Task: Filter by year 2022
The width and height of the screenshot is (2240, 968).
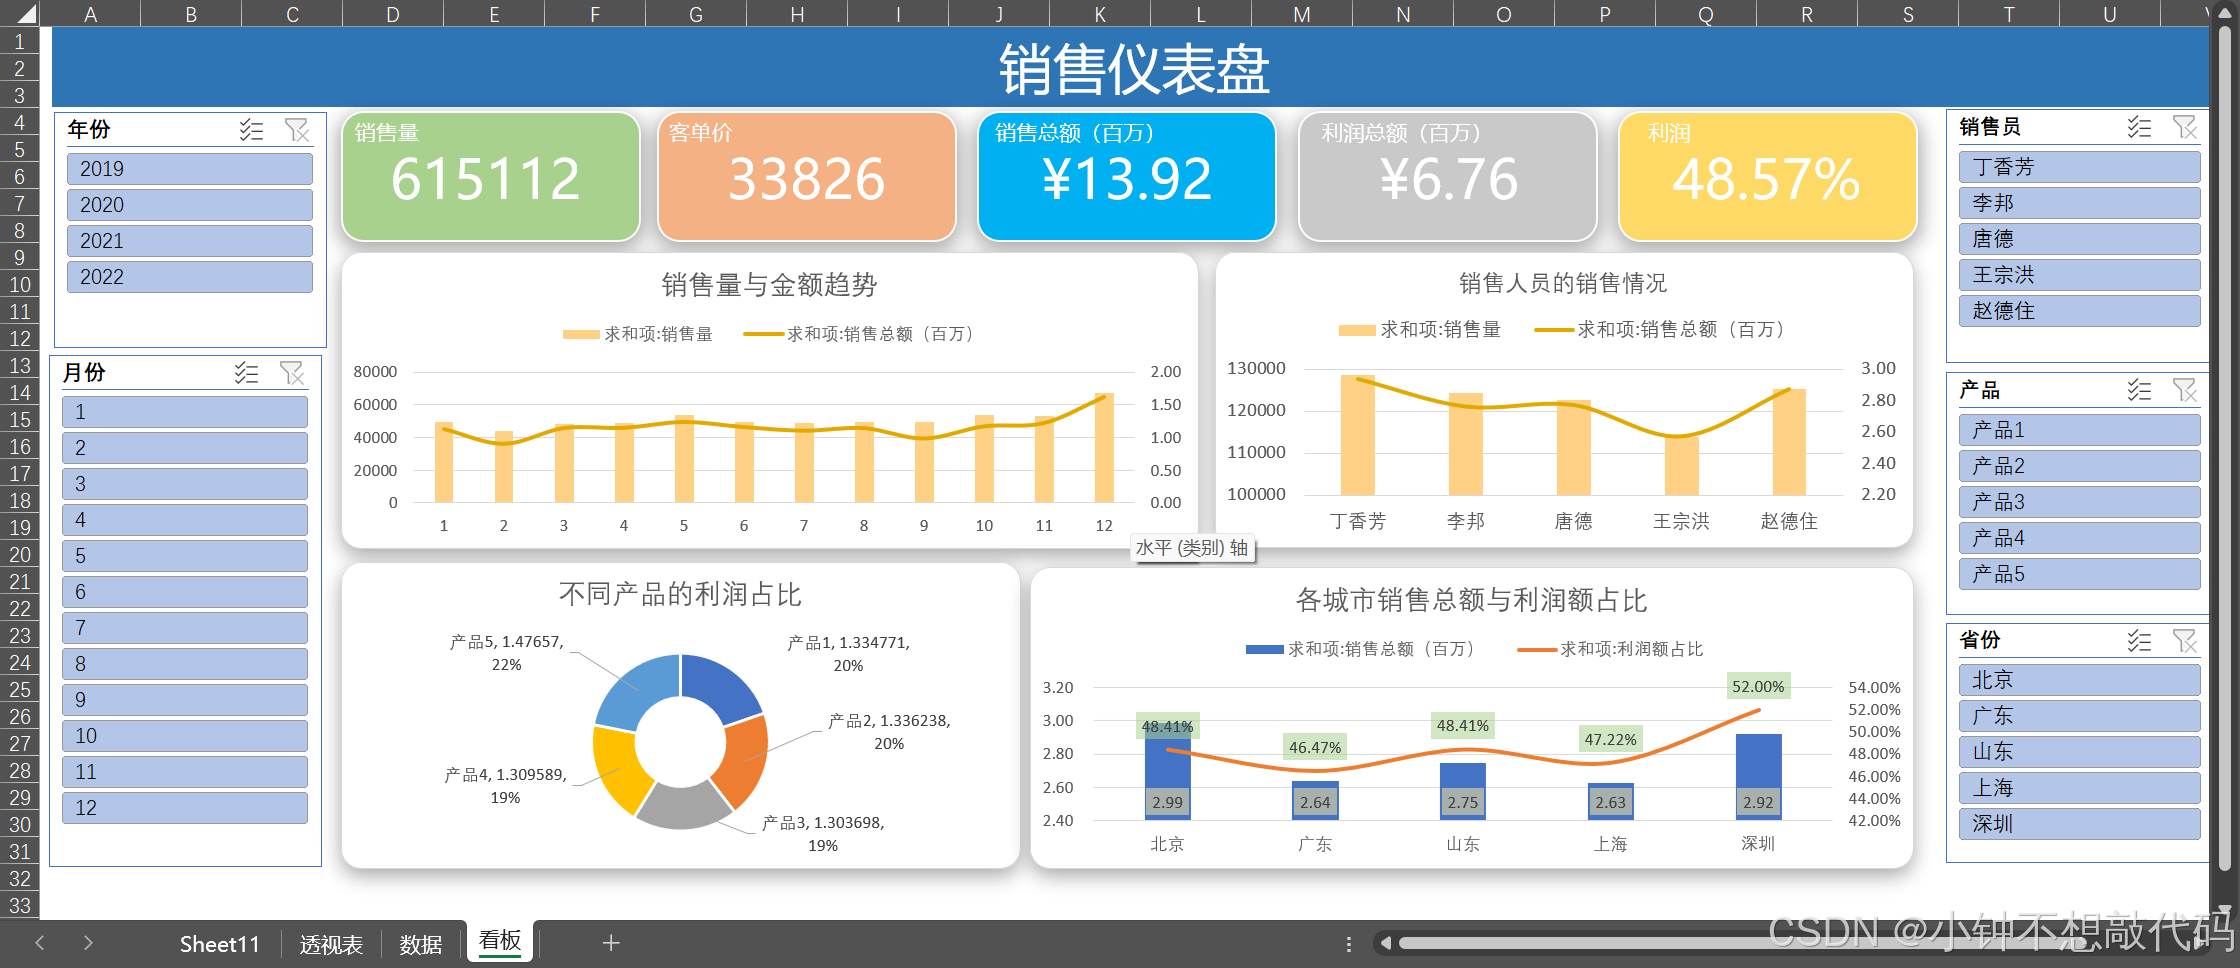Action: point(190,277)
